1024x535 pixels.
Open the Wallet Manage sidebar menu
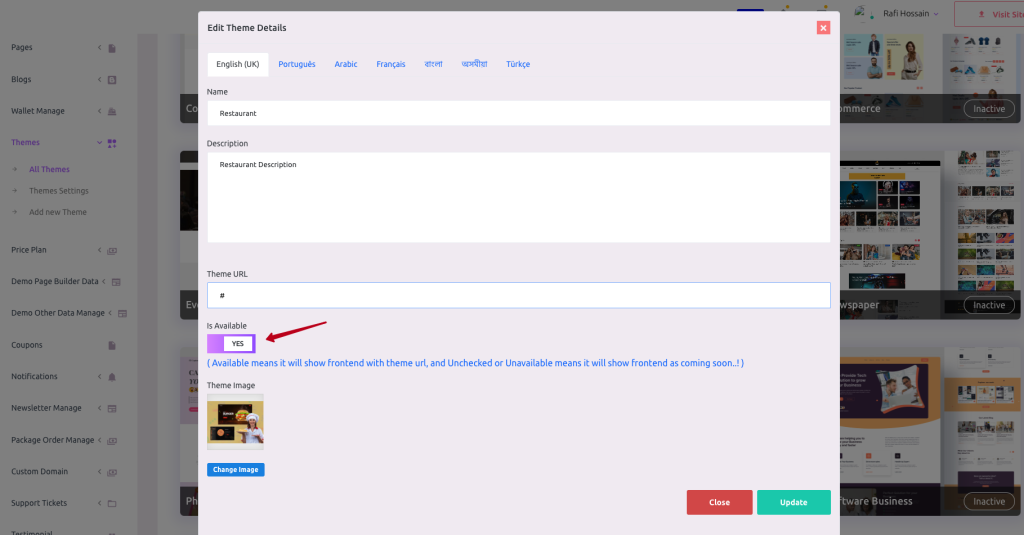click(x=38, y=111)
